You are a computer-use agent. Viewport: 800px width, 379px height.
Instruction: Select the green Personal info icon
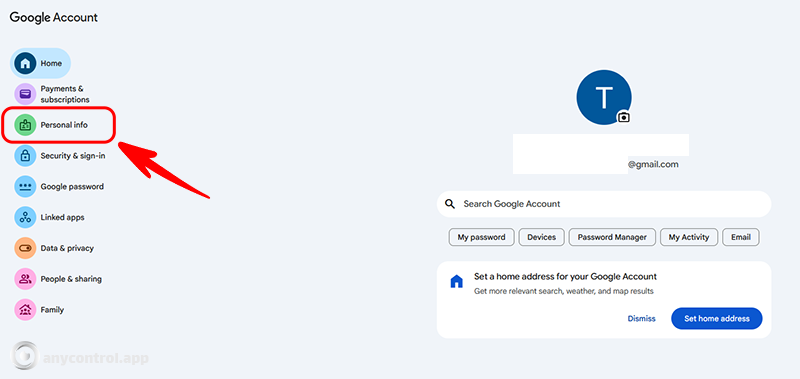pos(25,124)
